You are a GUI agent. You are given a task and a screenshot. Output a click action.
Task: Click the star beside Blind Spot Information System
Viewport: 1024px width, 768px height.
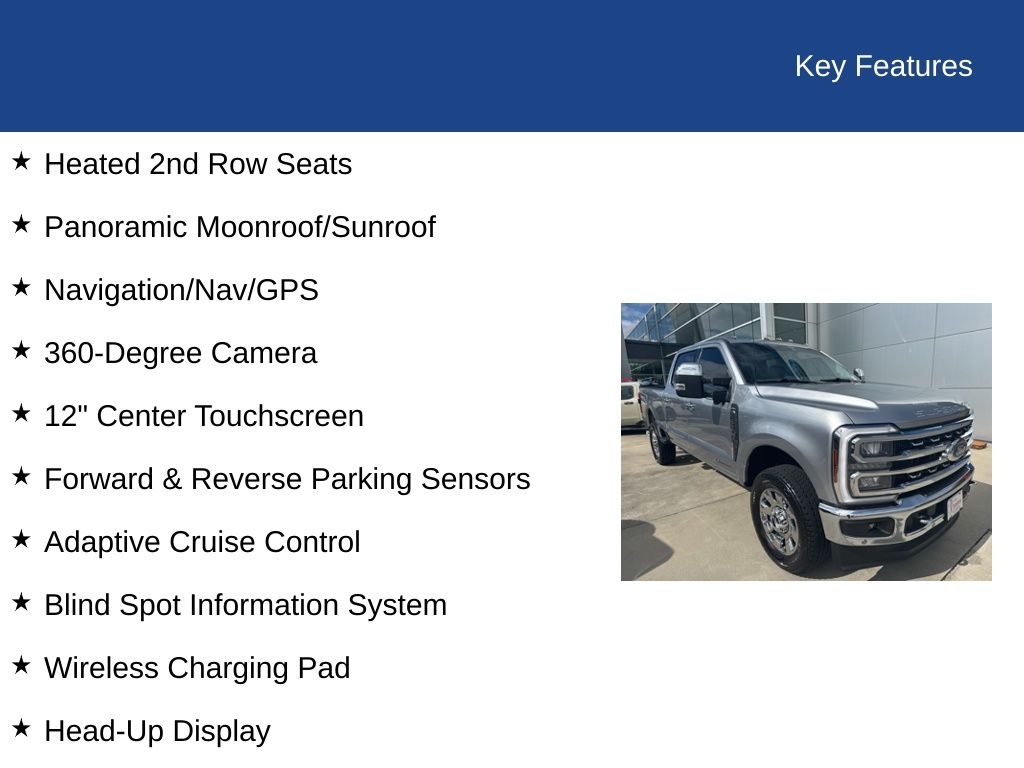tap(21, 602)
